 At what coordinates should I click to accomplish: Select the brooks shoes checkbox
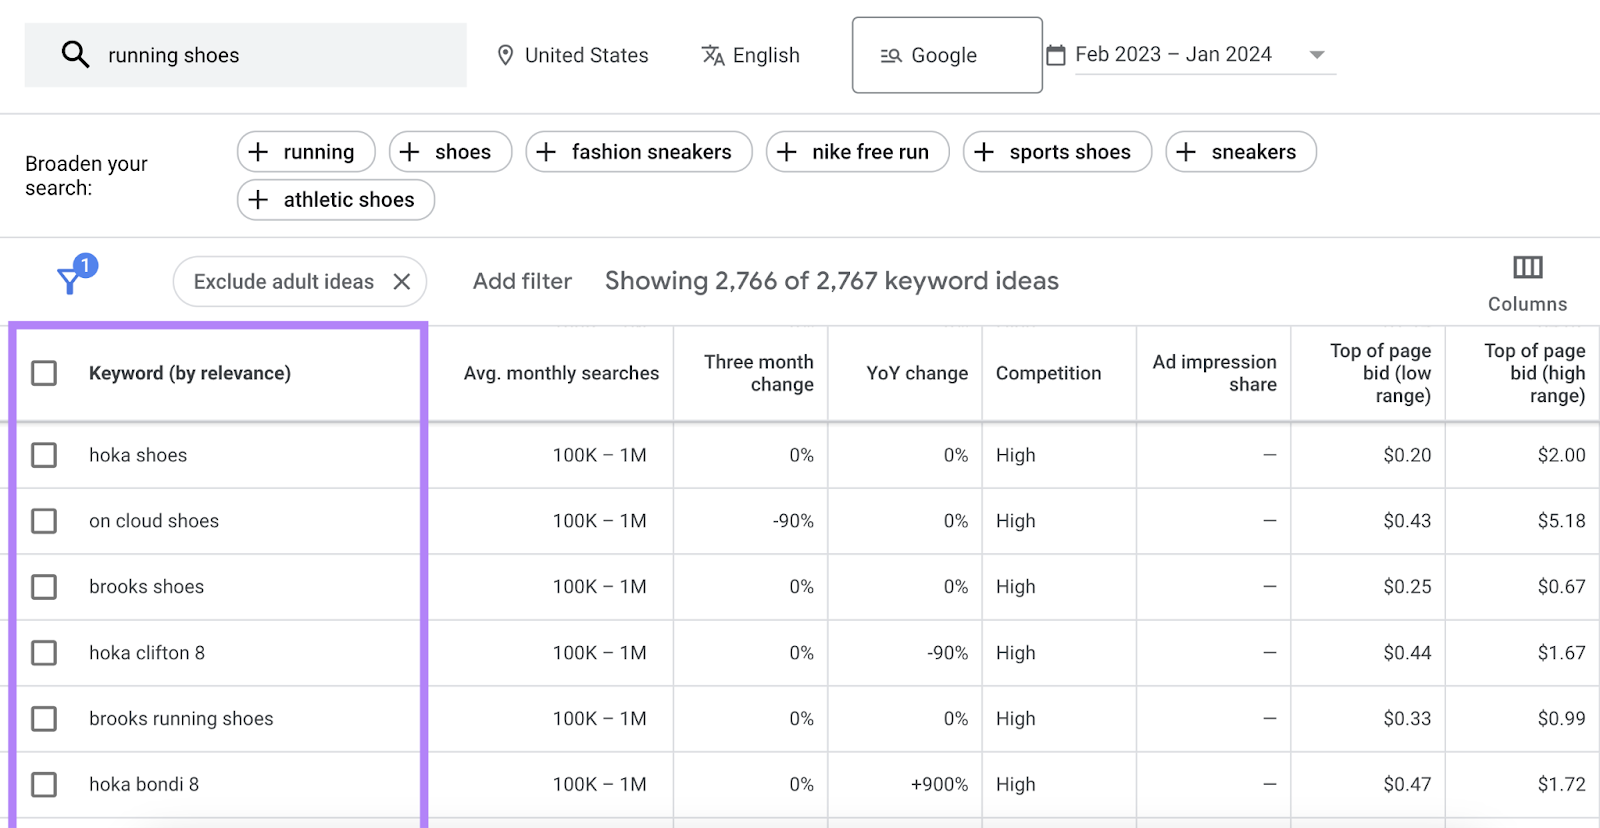click(x=44, y=587)
